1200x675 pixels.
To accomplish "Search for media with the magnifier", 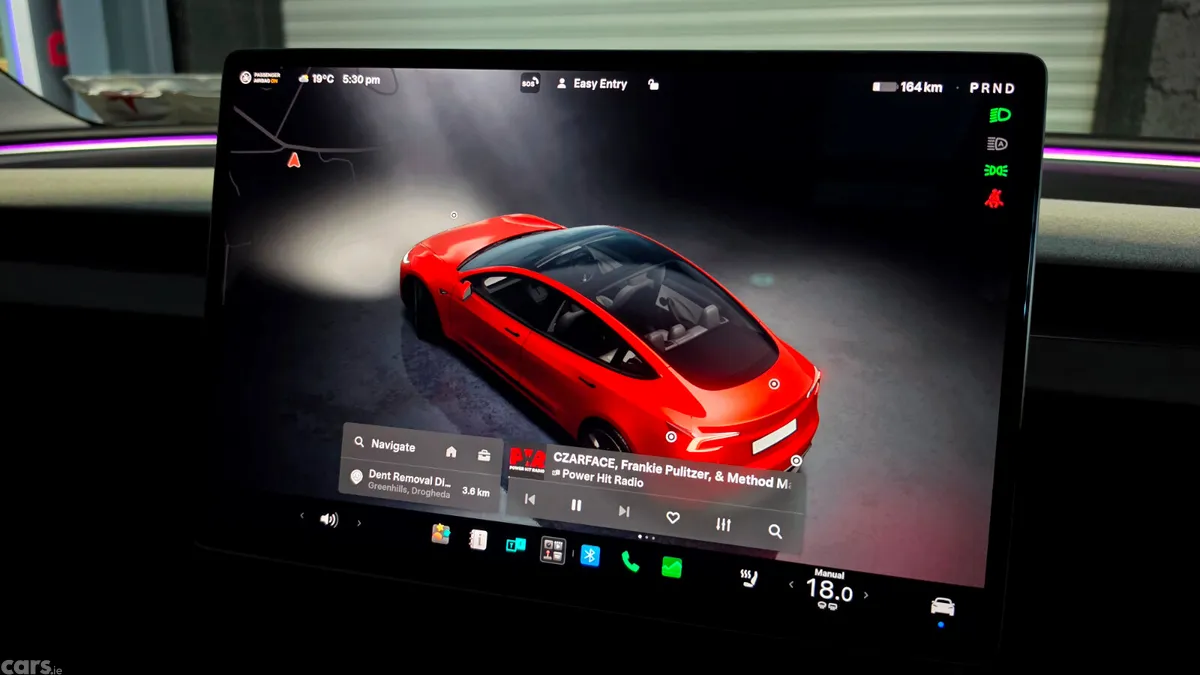I will pyautogui.click(x=775, y=532).
